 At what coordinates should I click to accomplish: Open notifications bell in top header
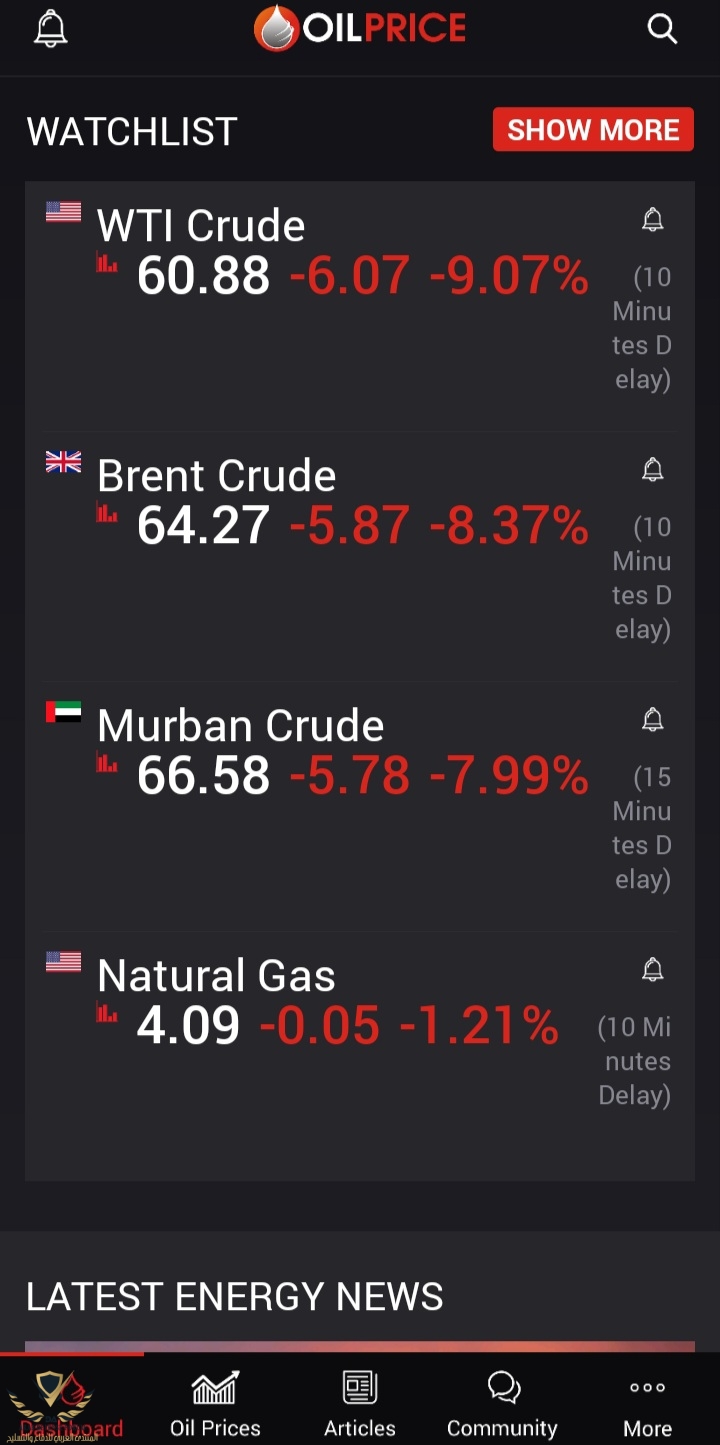pos(50,29)
